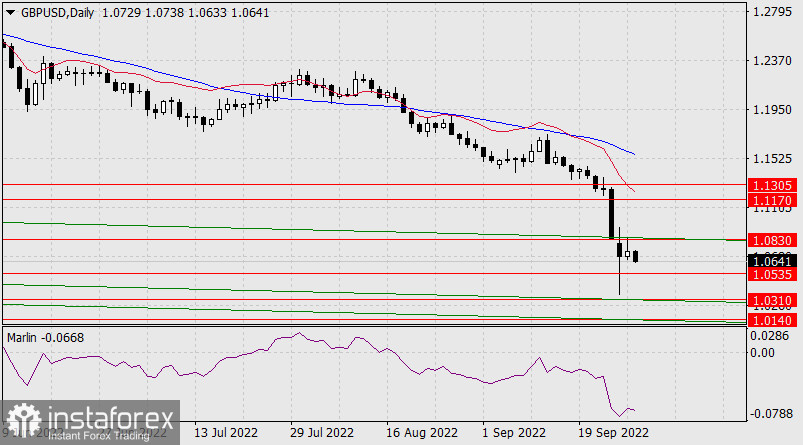
Task: Click the 1.2795 price scale value
Action: pyautogui.click(x=772, y=11)
